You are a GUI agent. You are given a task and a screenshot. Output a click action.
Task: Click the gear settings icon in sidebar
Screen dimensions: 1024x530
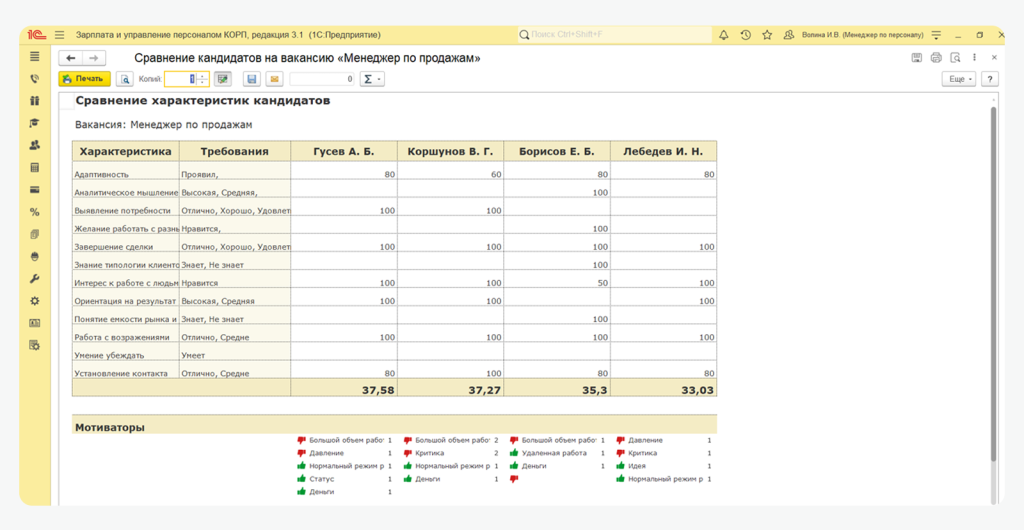click(x=35, y=300)
